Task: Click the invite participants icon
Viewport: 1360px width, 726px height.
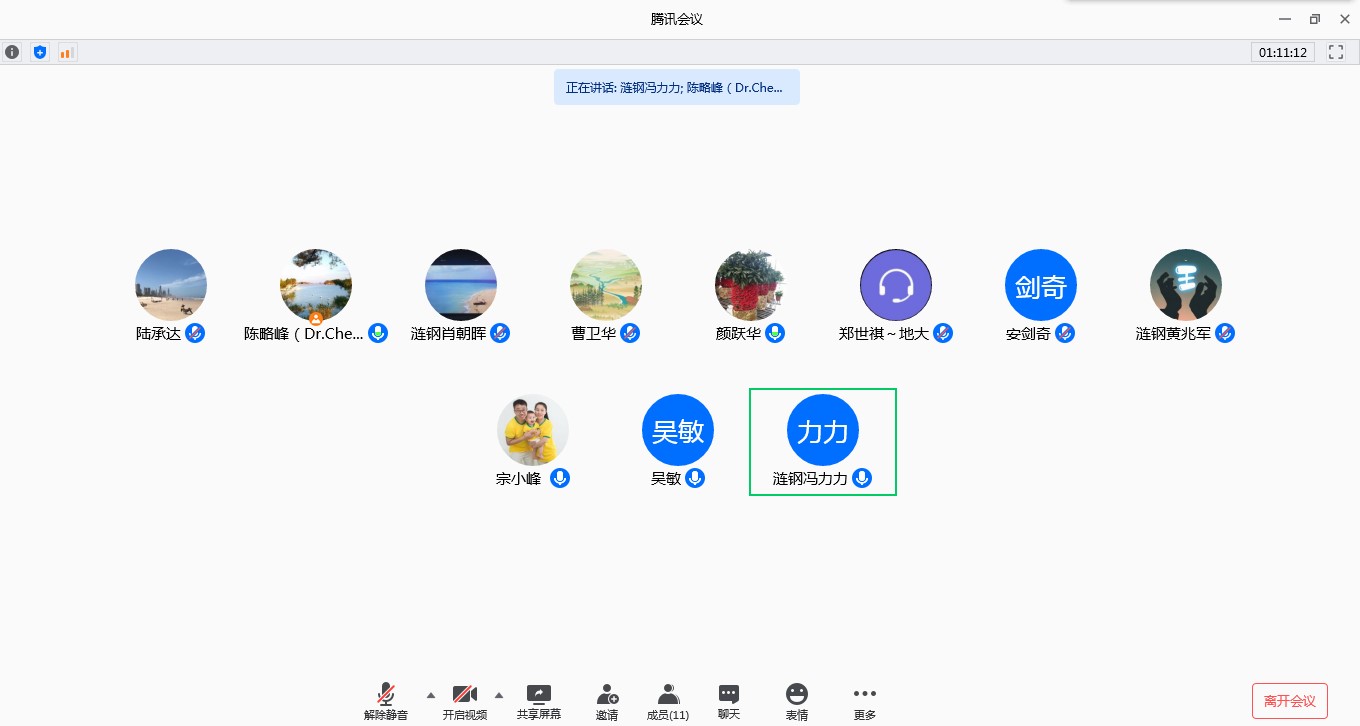Action: click(x=607, y=701)
